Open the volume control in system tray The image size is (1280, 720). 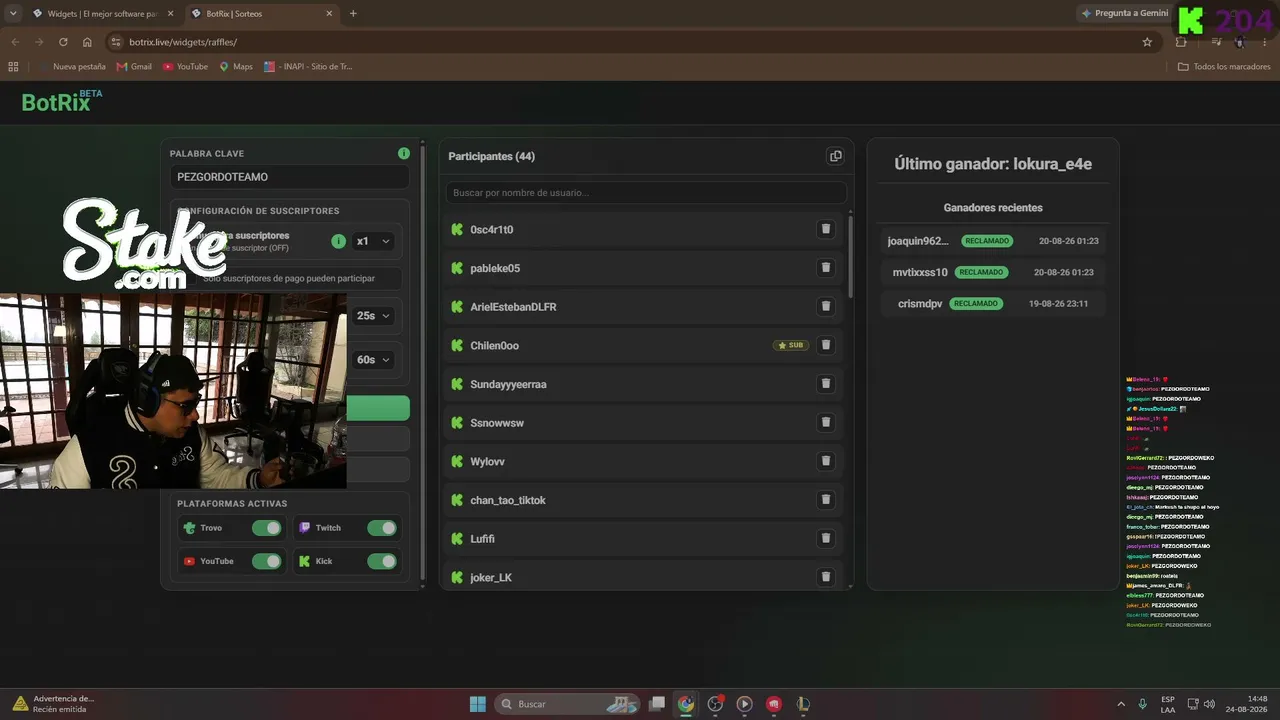point(1209,704)
